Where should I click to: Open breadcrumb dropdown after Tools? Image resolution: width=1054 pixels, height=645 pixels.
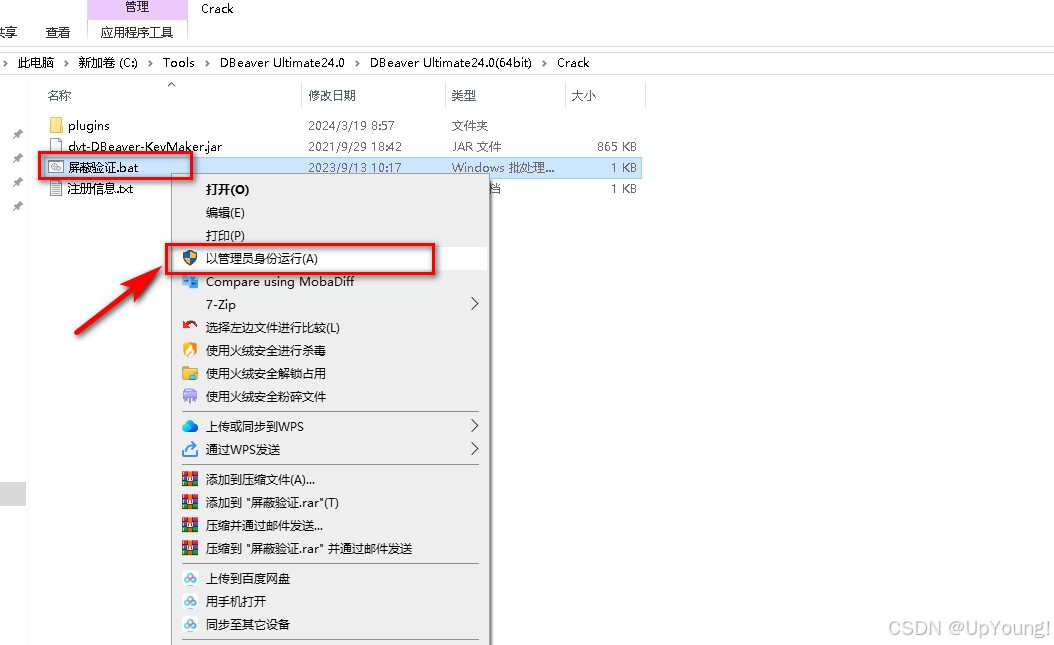pyautogui.click(x=207, y=63)
